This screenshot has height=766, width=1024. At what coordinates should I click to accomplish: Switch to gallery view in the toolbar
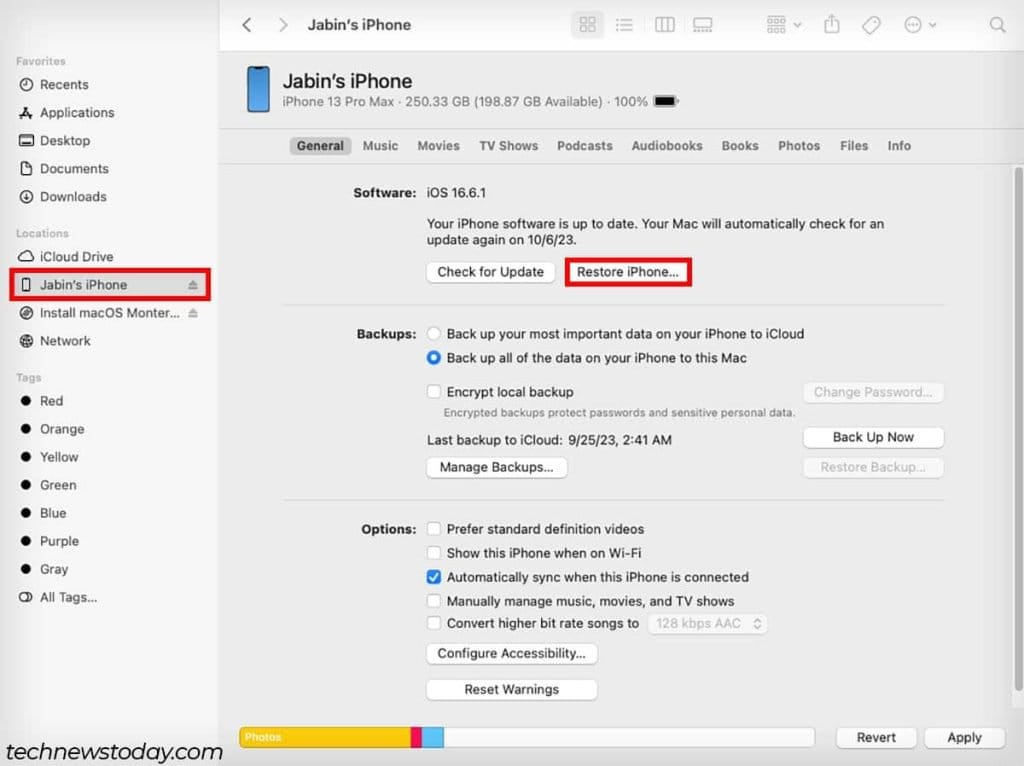(x=703, y=24)
